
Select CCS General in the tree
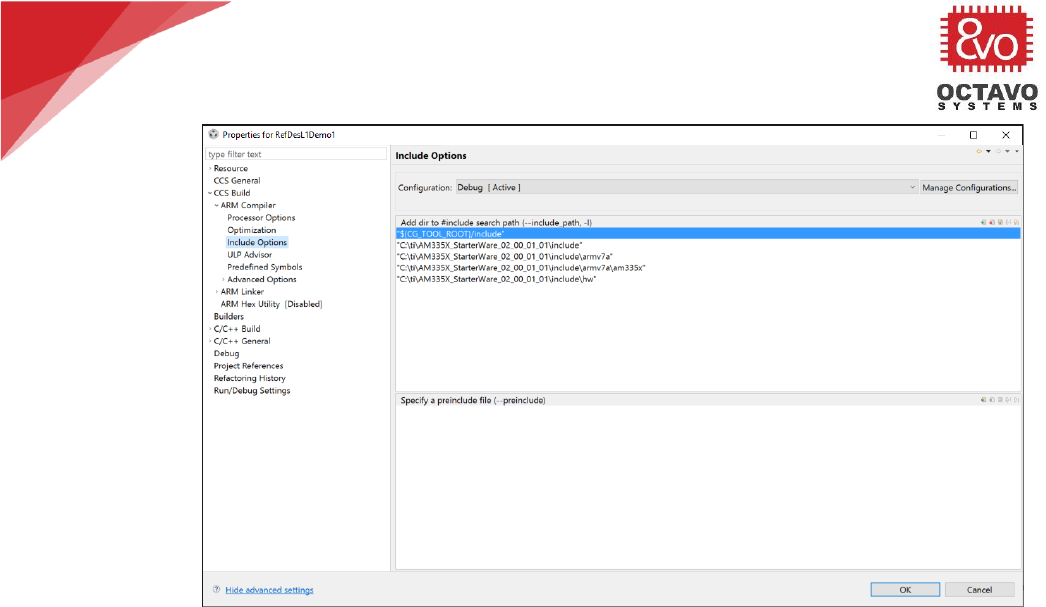tap(237, 181)
